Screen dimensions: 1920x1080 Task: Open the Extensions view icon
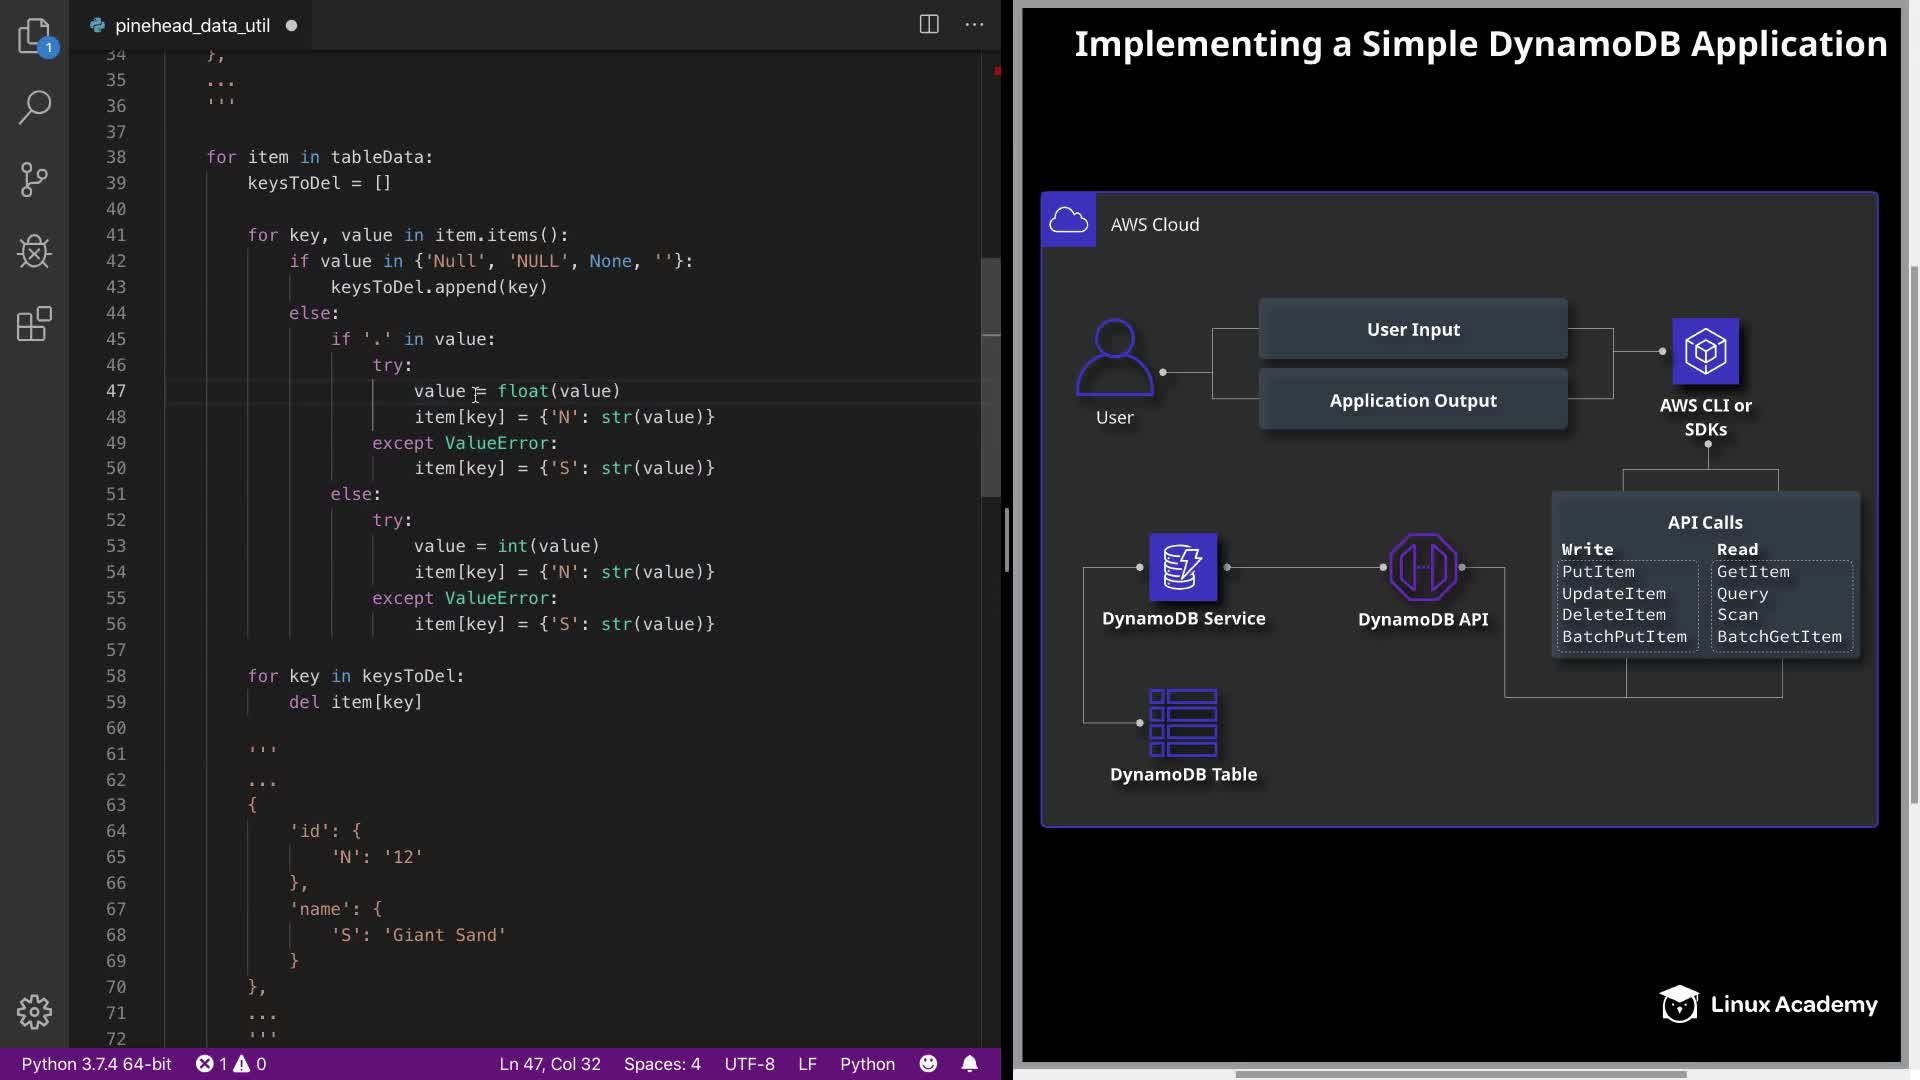tap(34, 324)
